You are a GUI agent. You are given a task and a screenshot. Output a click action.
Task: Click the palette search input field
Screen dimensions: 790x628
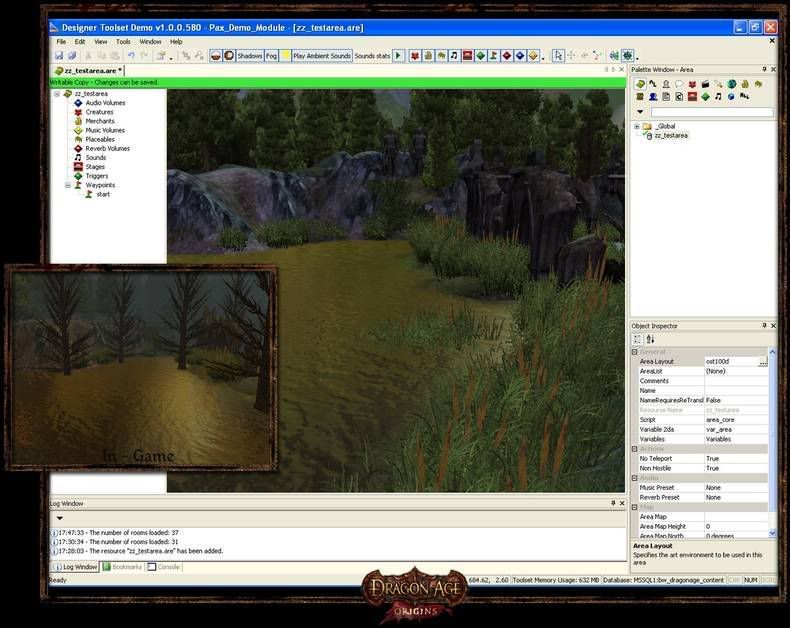[712, 112]
